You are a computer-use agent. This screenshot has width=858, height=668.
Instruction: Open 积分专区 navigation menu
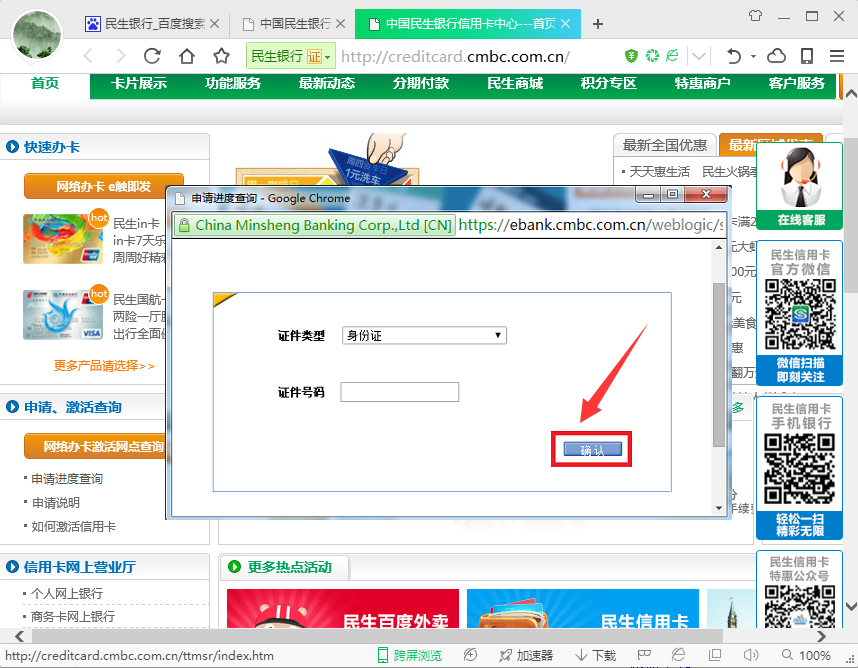click(x=608, y=84)
